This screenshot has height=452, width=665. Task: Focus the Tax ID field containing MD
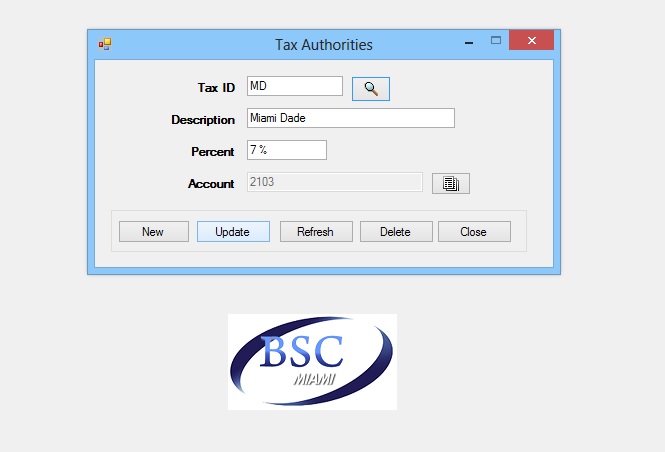point(295,86)
